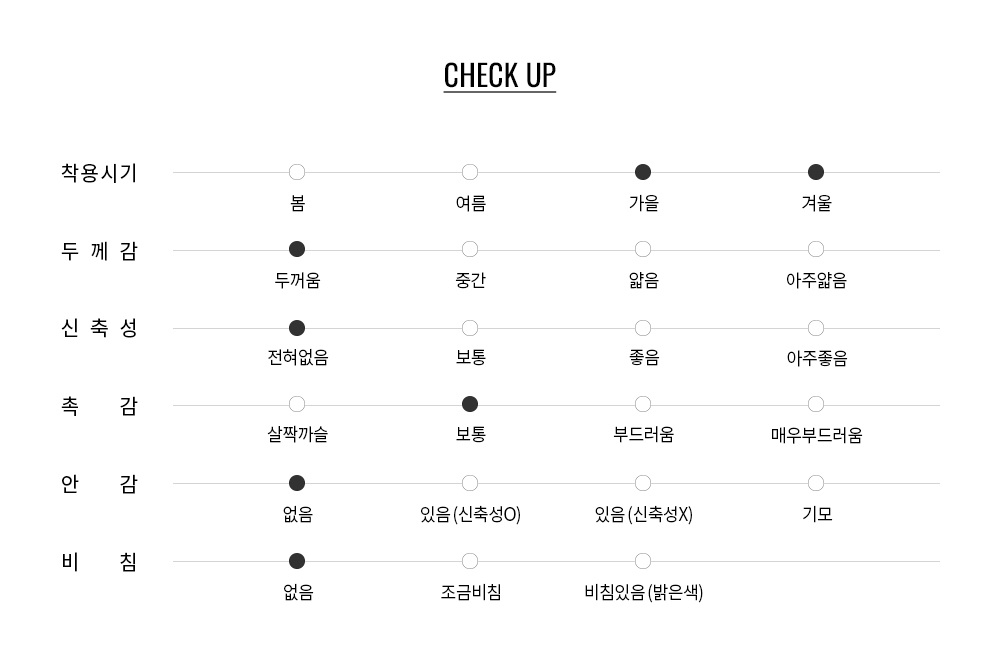This screenshot has width=1000, height=661.
Task: Select 좋음 elasticity radio dot
Action: point(643,328)
